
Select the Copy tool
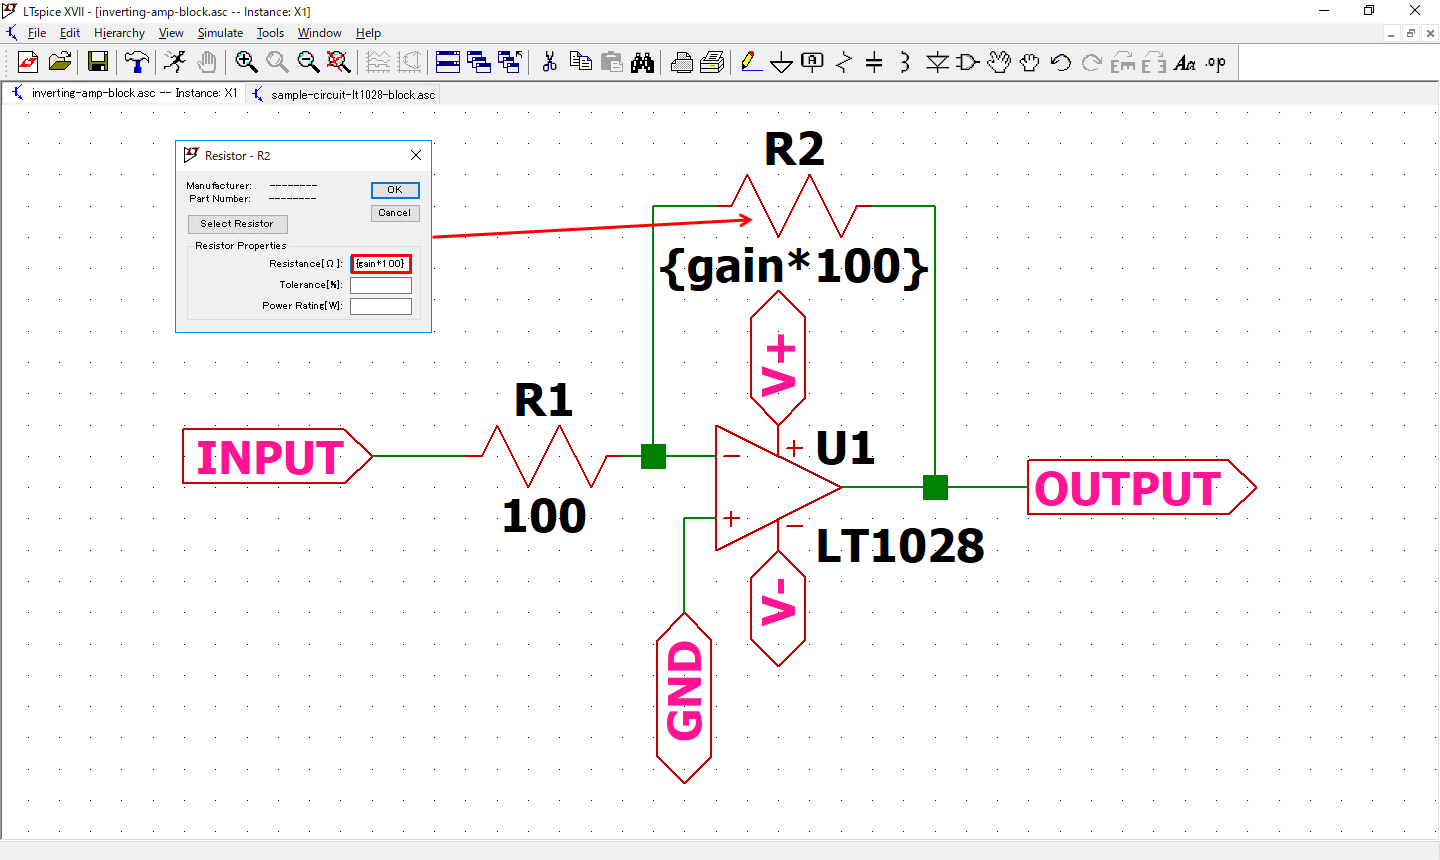pyautogui.click(x=580, y=62)
